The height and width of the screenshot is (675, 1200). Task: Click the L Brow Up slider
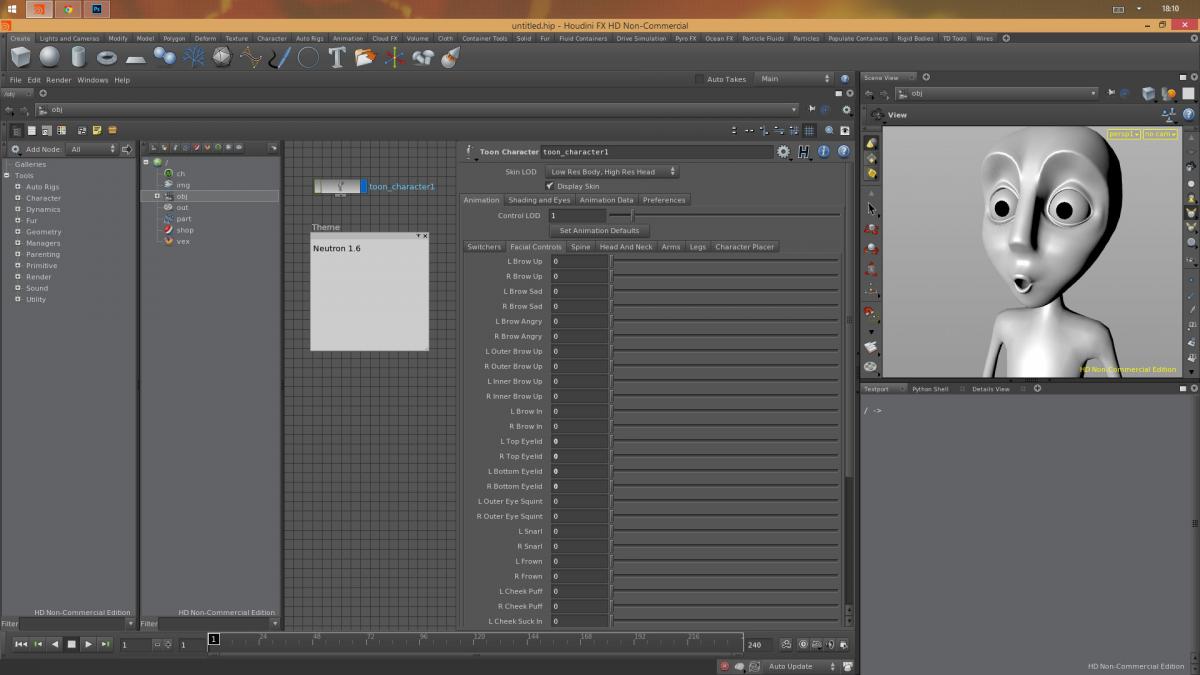[x=726, y=261]
